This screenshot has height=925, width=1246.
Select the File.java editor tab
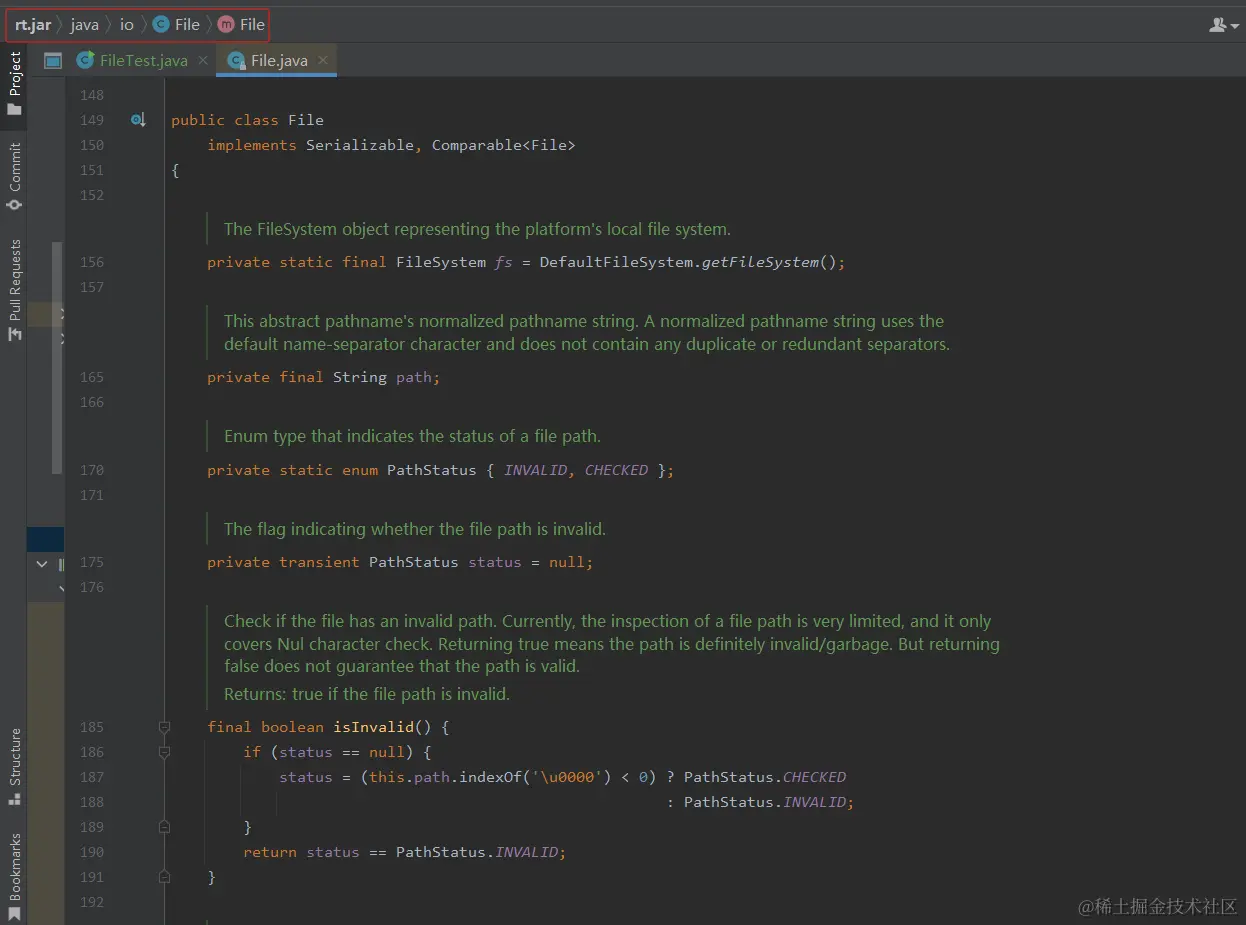click(x=278, y=61)
